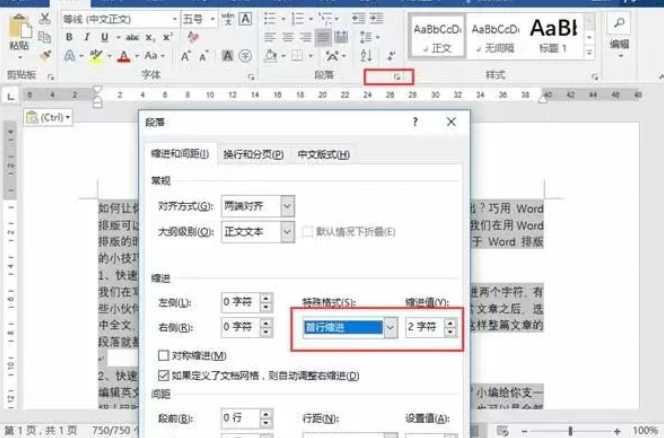Toggle Italic formatting

(87, 37)
